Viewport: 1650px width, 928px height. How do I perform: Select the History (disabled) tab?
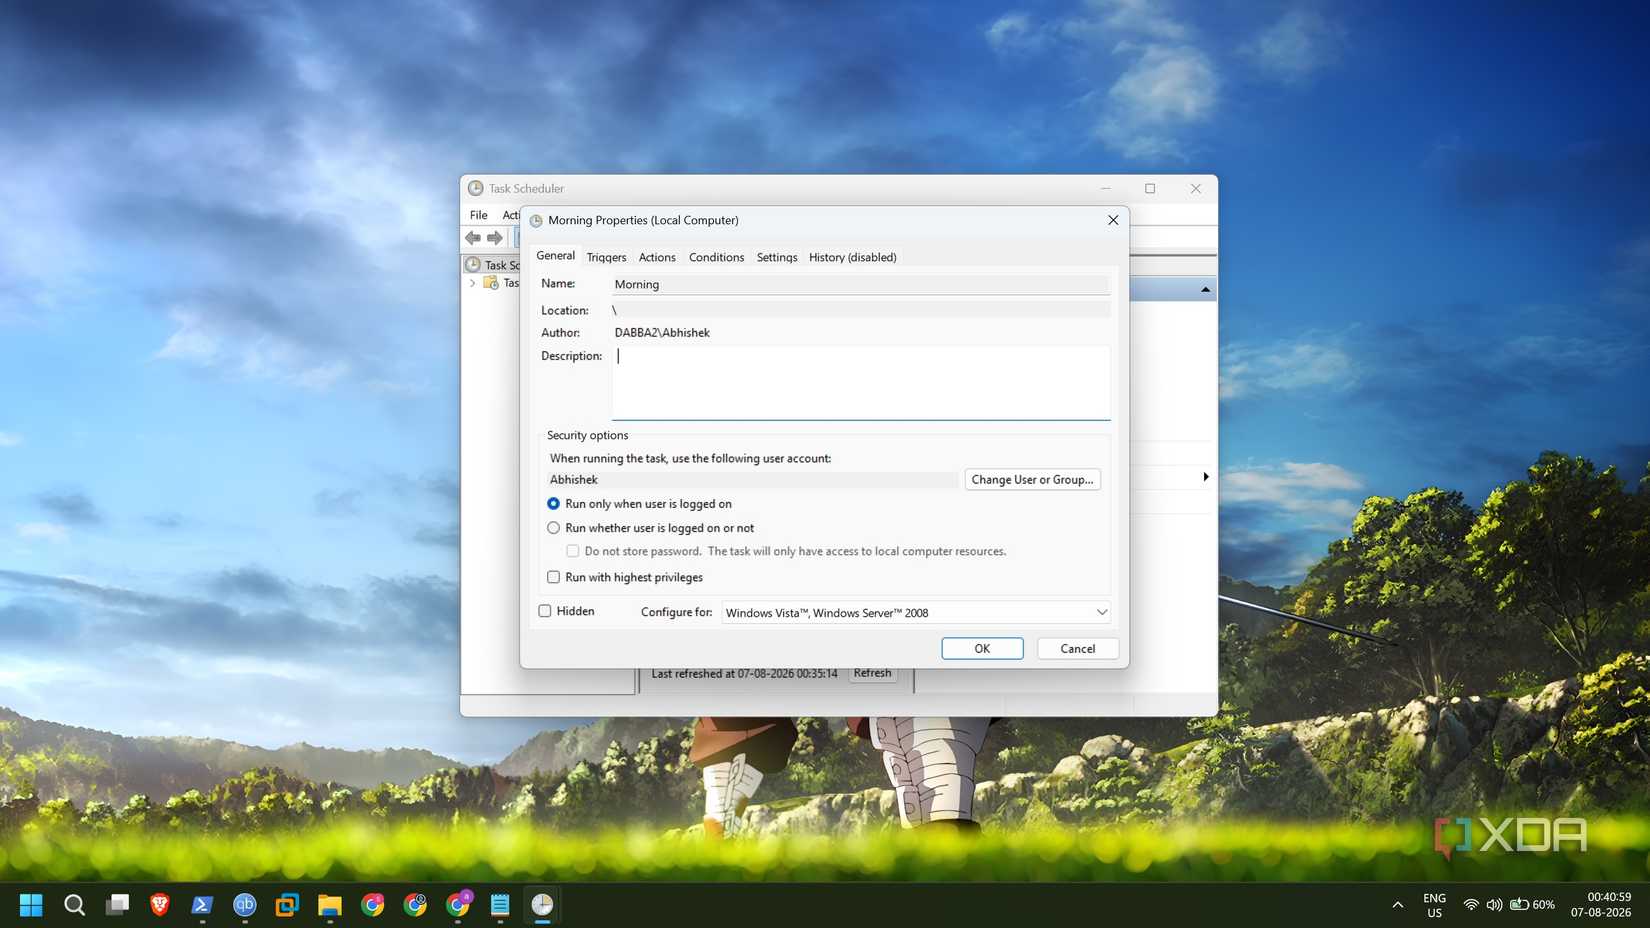pyautogui.click(x=852, y=257)
